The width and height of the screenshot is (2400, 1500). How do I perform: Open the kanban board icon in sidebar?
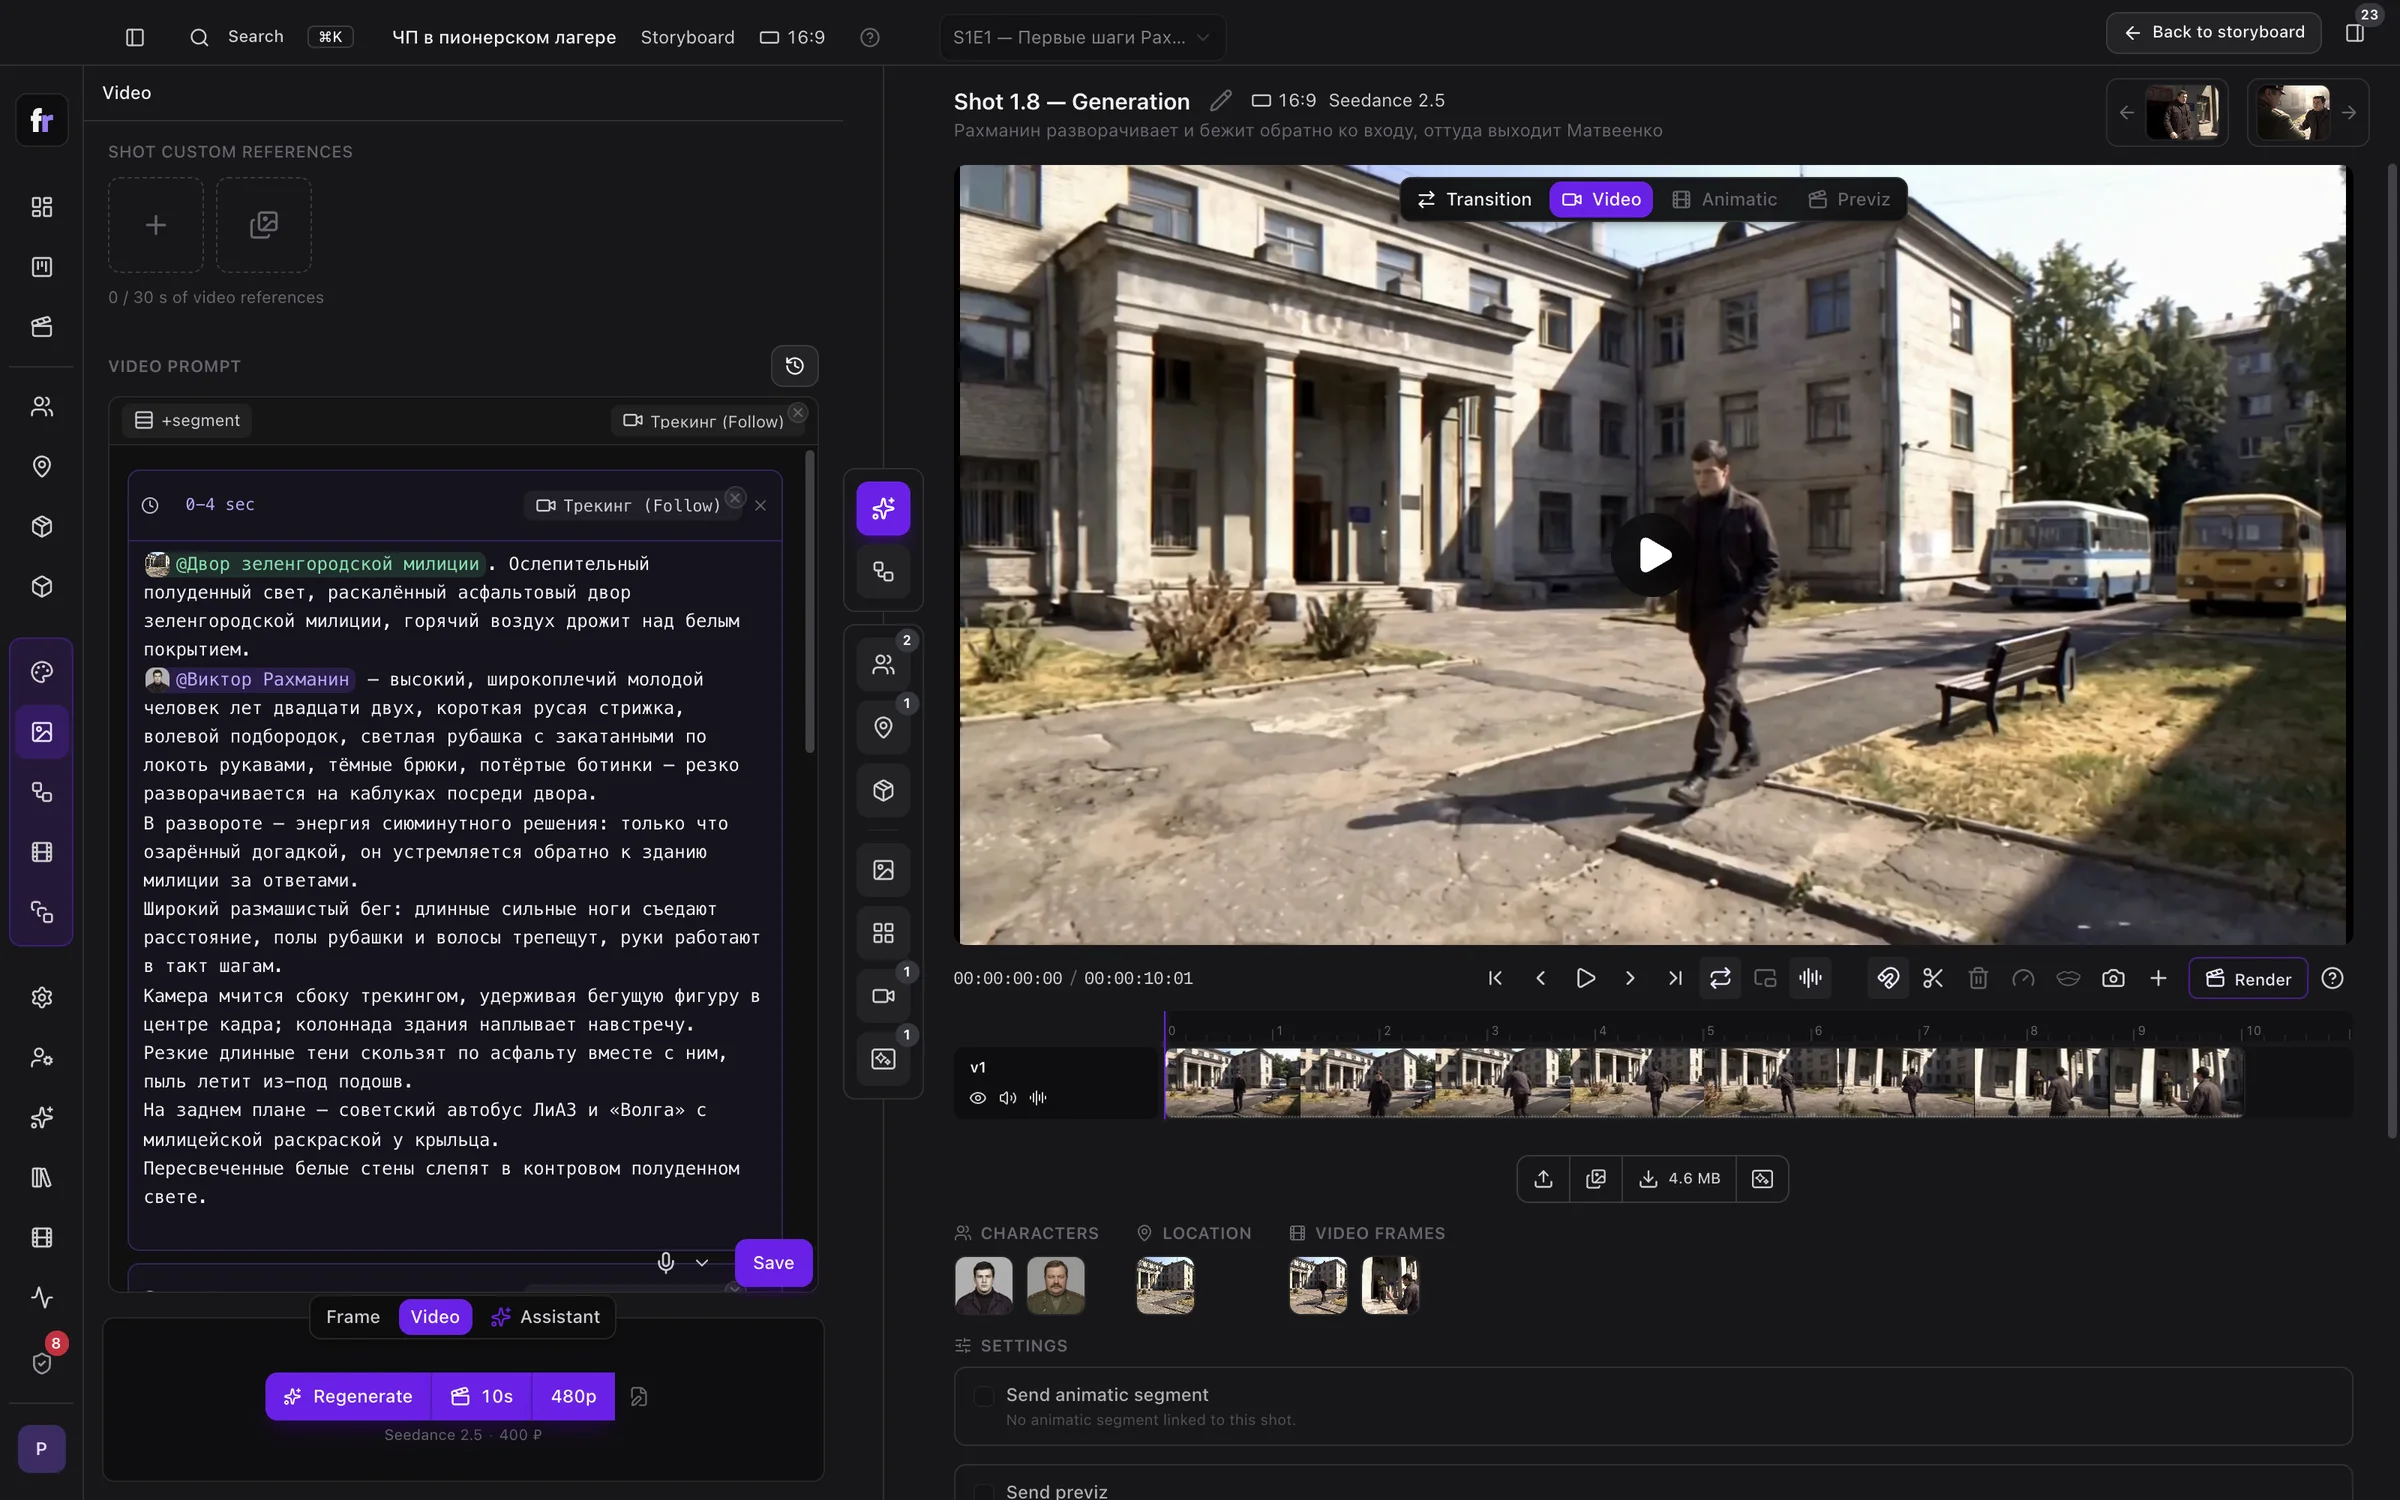coord(41,267)
